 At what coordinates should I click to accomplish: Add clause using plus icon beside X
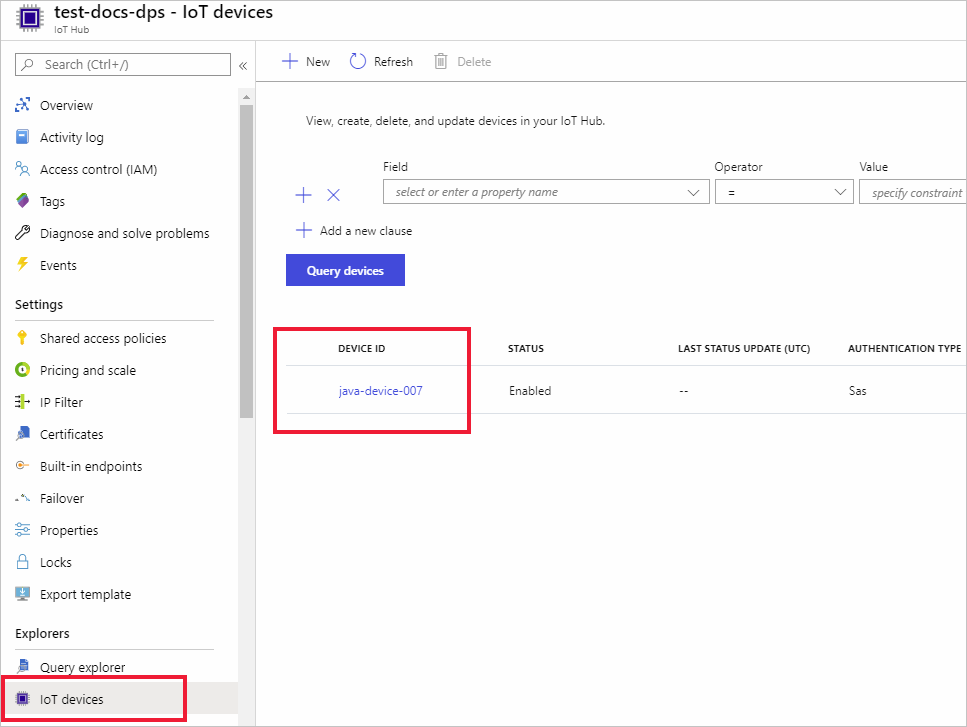pos(304,195)
